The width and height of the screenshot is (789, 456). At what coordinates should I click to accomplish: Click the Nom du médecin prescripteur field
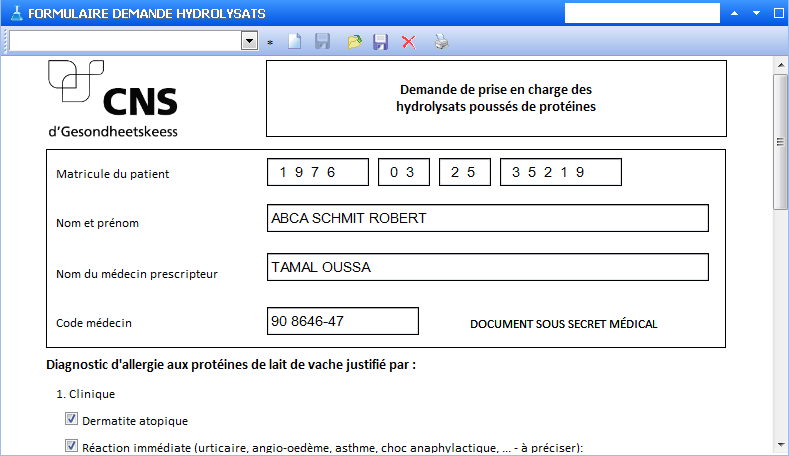(488, 267)
